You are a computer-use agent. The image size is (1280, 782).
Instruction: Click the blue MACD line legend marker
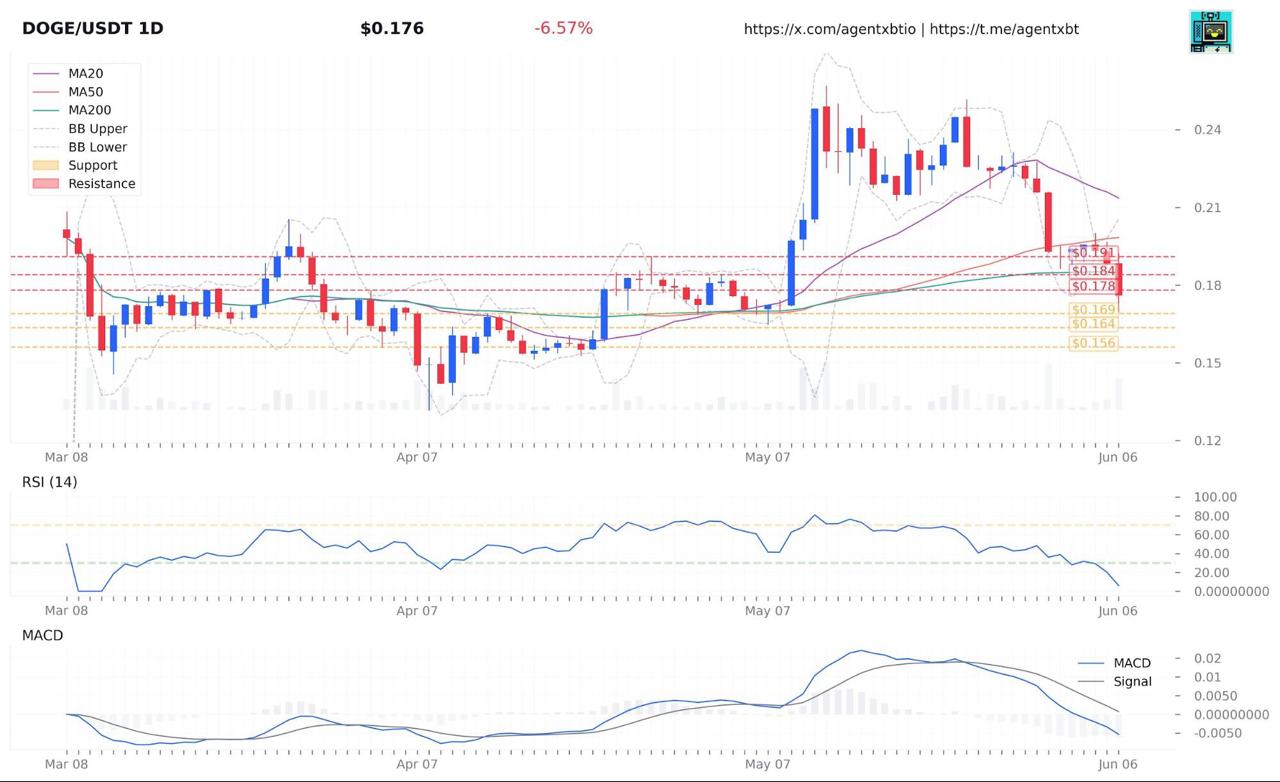(x=1092, y=663)
